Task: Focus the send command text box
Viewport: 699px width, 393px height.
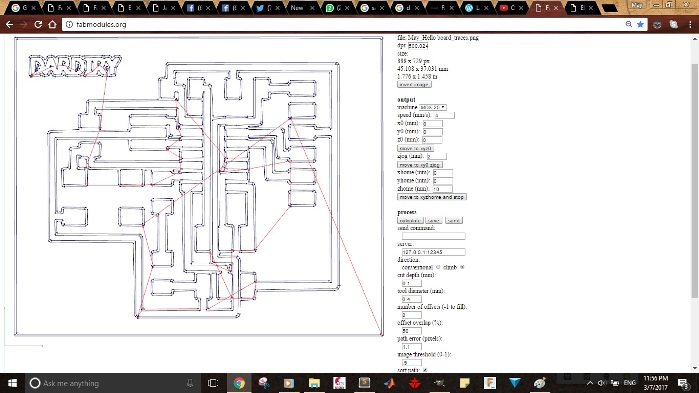Action: pyautogui.click(x=433, y=236)
